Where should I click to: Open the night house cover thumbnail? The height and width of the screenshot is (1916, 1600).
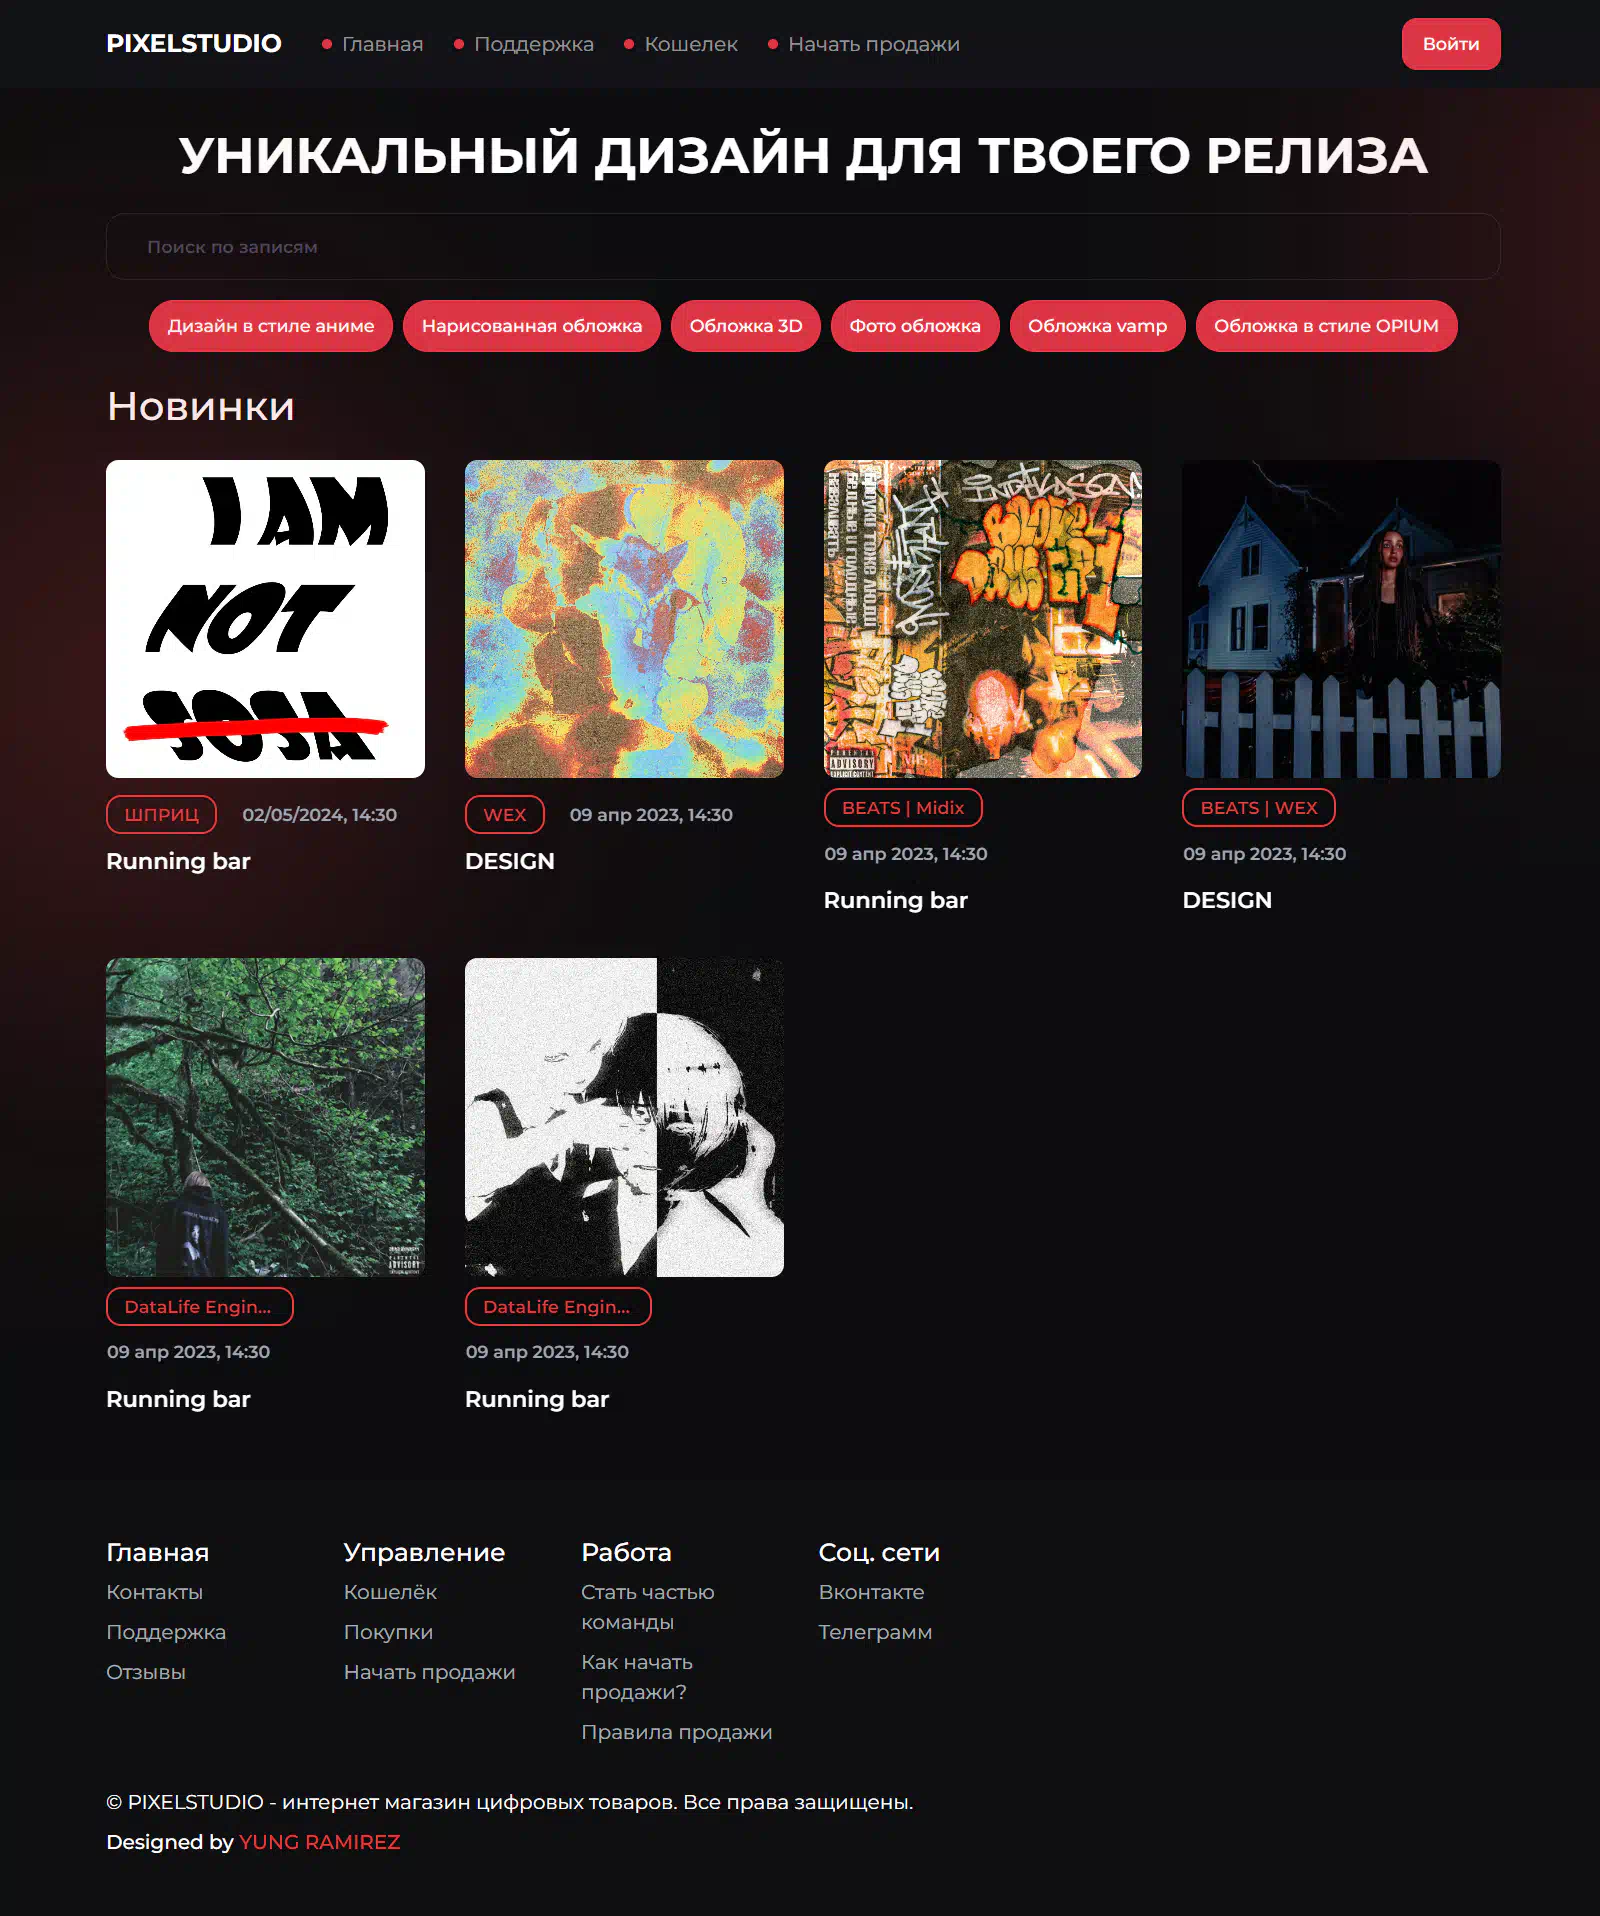(x=1341, y=619)
